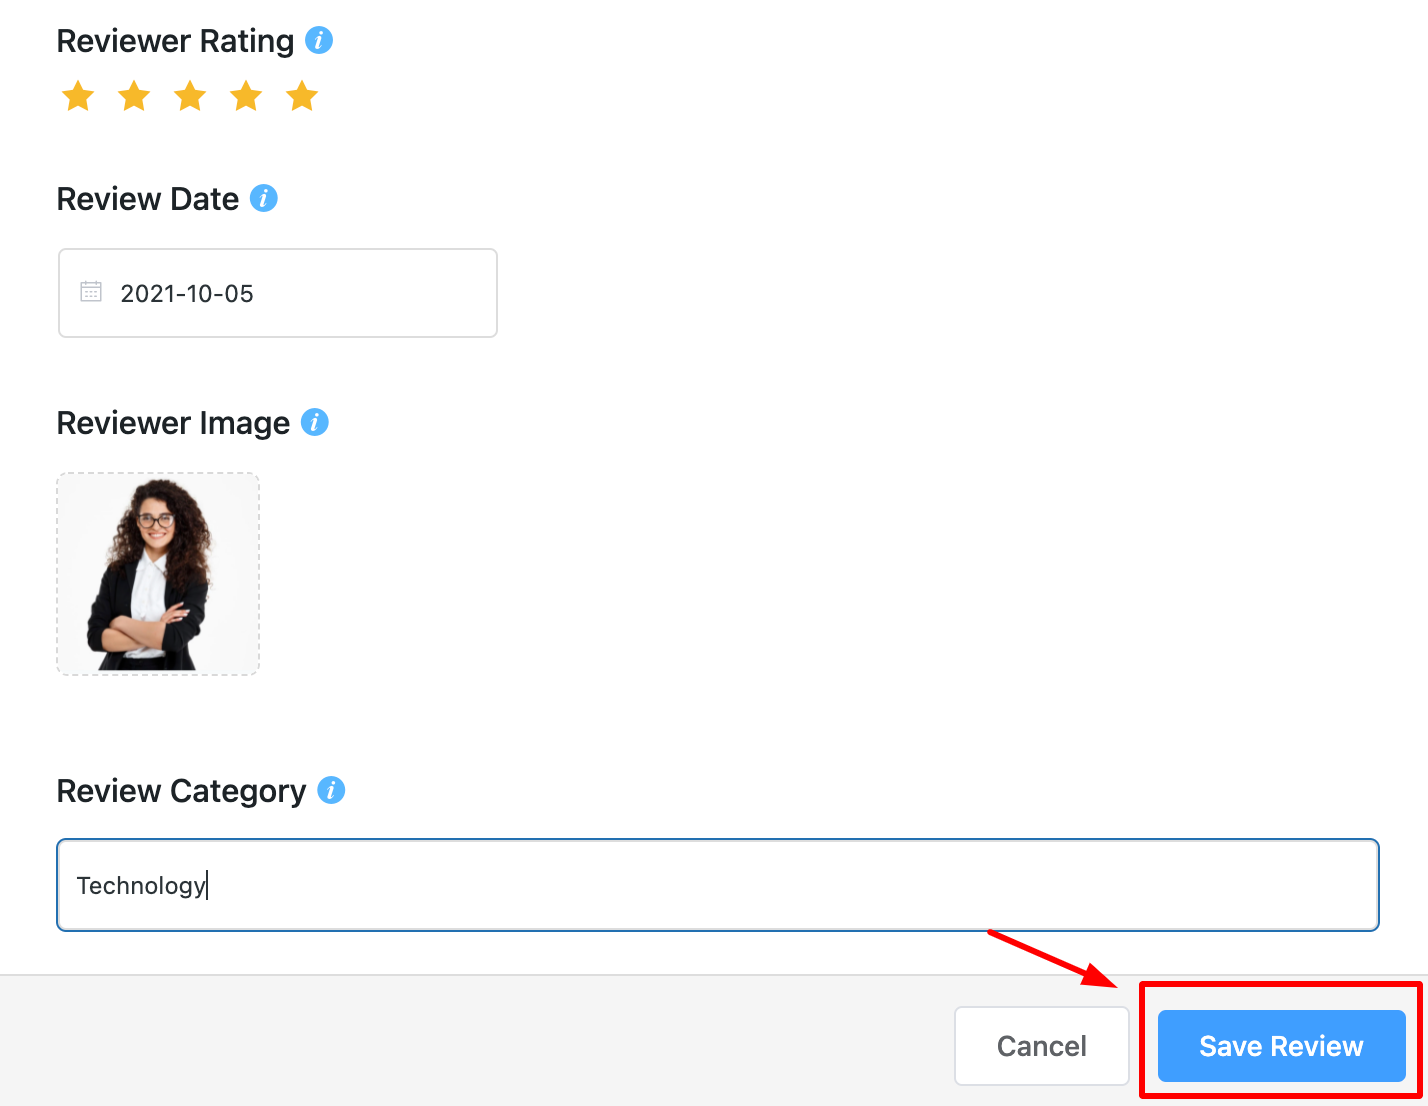Open Review Date info icon
Image resolution: width=1428 pixels, height=1106 pixels.
tap(263, 198)
